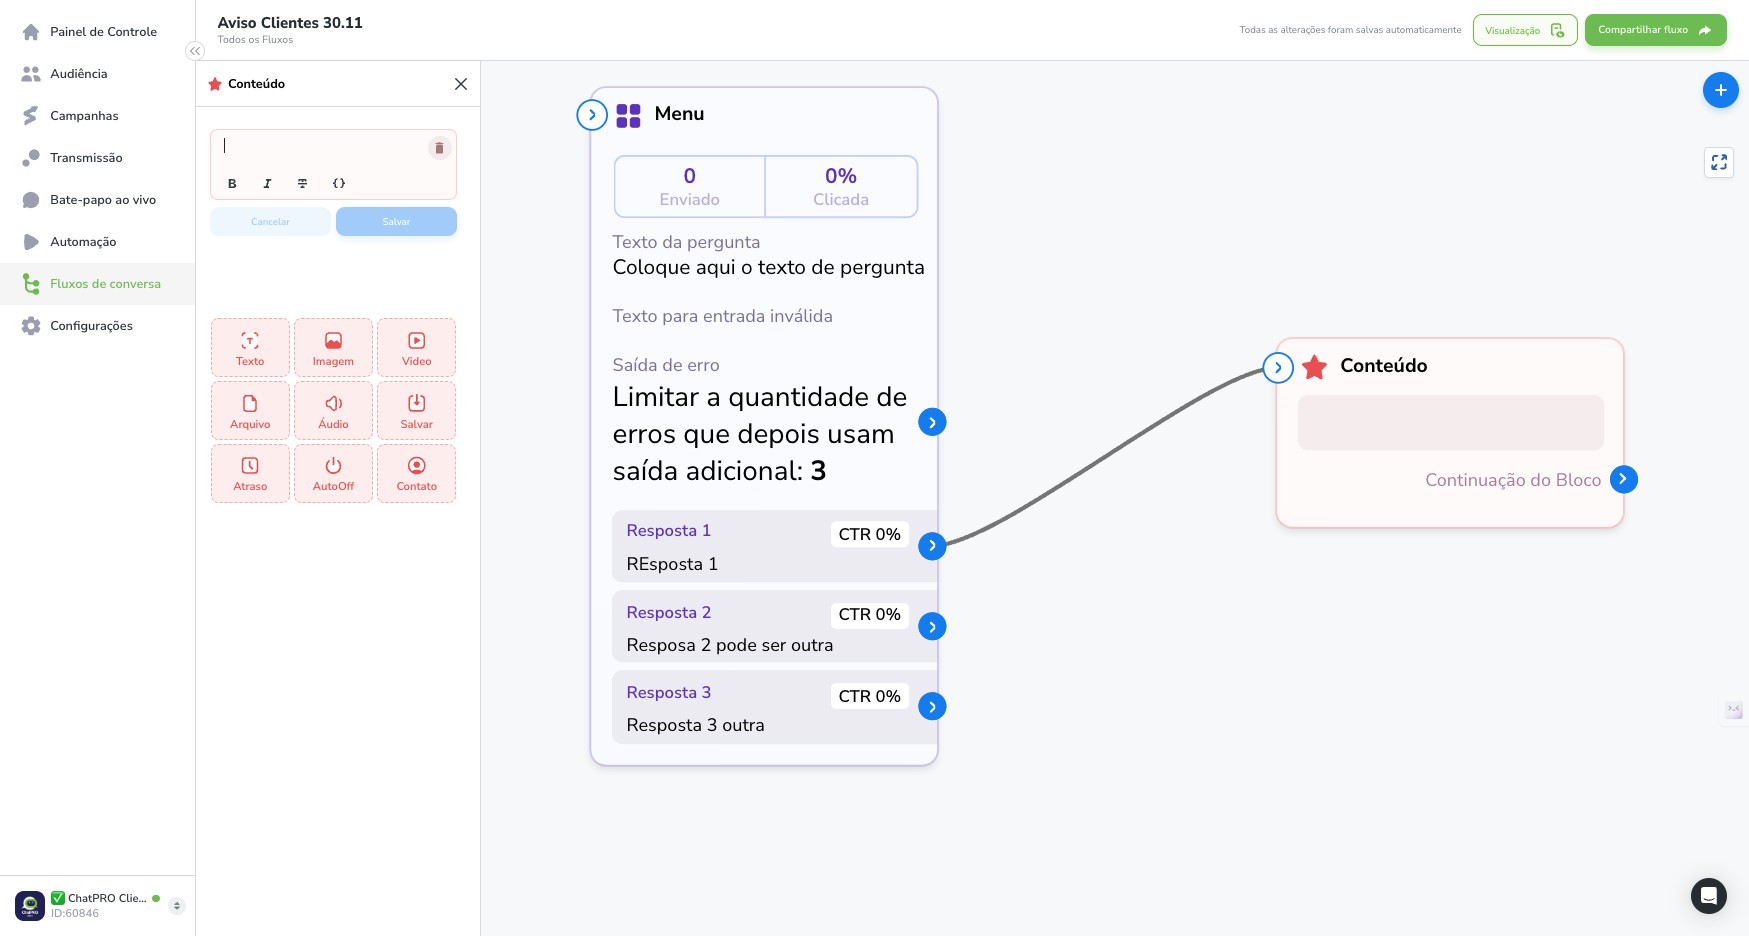Select Resposta 2 answer row
1749x936 pixels.
tap(774, 627)
